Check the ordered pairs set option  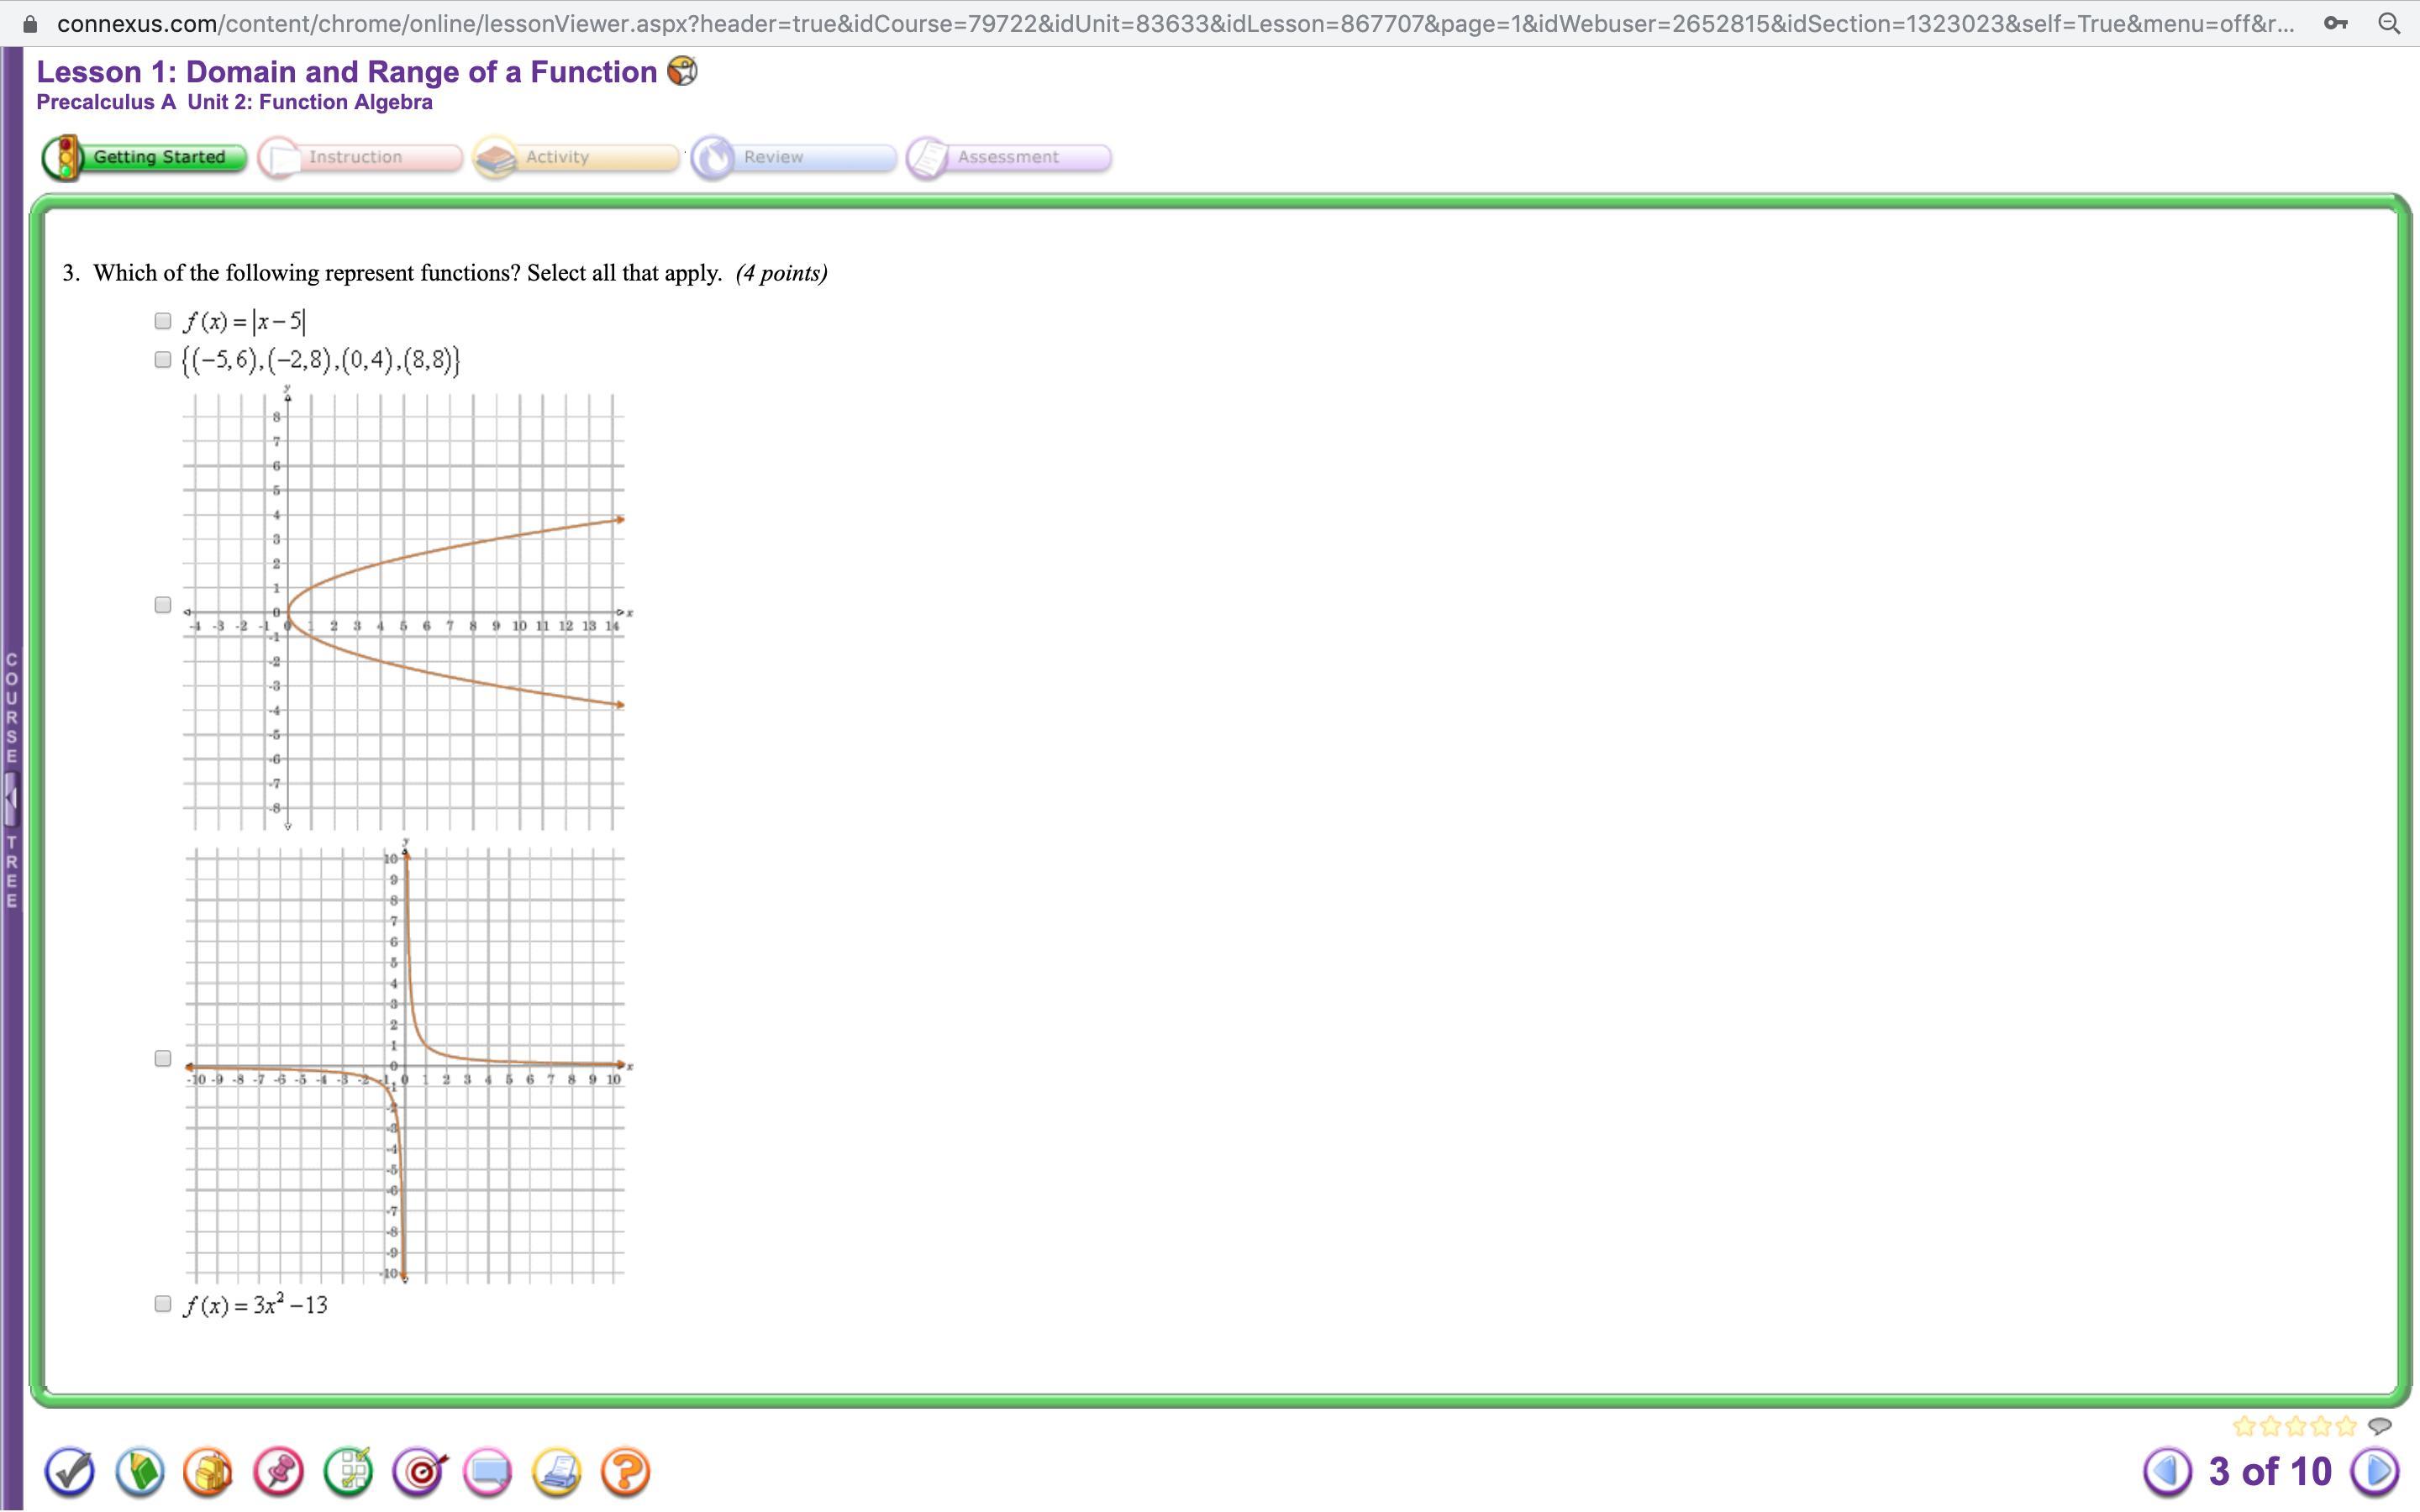pos(163,359)
